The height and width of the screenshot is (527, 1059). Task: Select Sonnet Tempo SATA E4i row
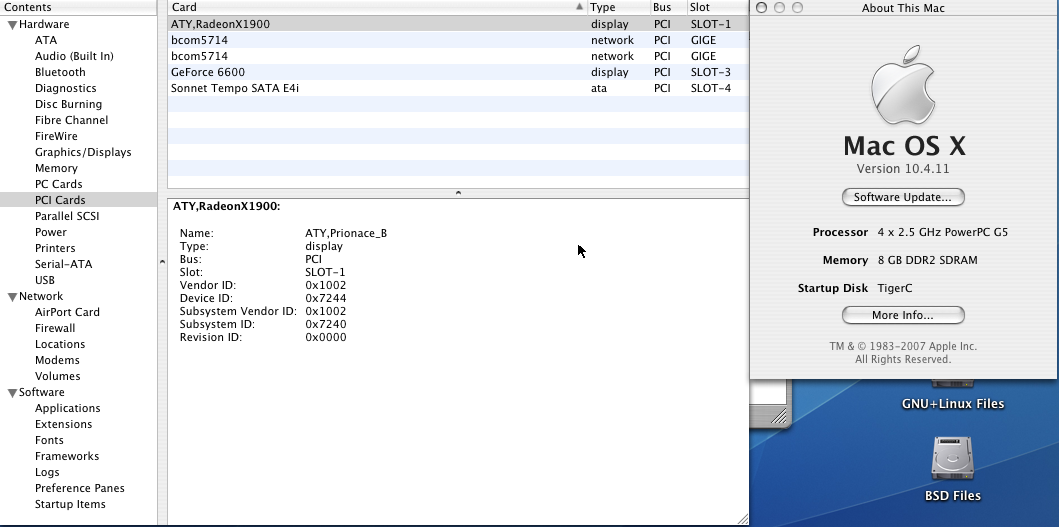pos(459,88)
